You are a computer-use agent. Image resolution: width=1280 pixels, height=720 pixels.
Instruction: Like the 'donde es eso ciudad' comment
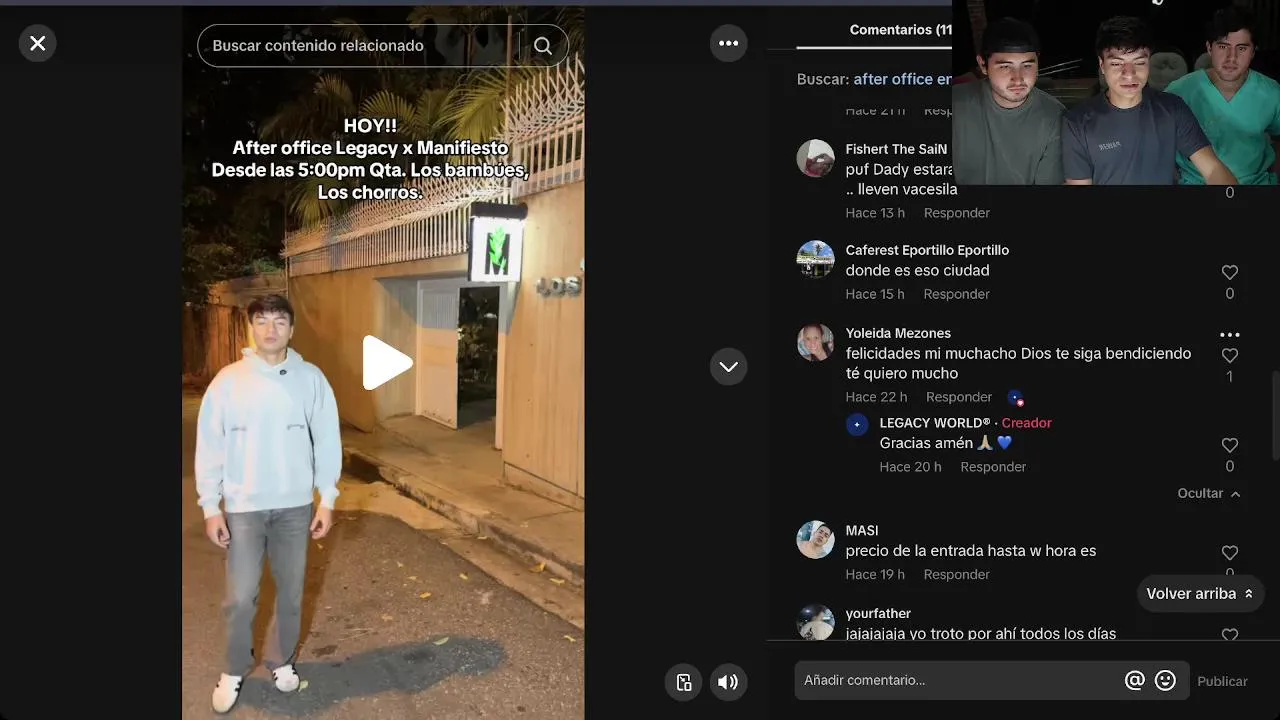1230,272
